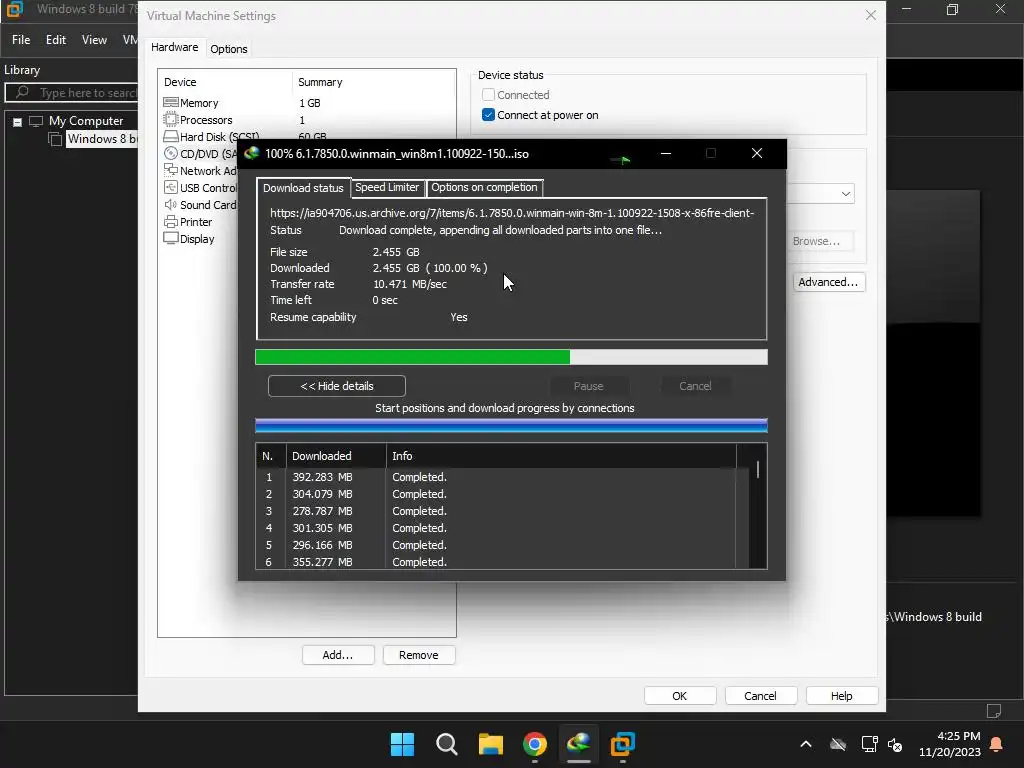Open the Speed Limiter tab
1024x768 pixels.
387,187
